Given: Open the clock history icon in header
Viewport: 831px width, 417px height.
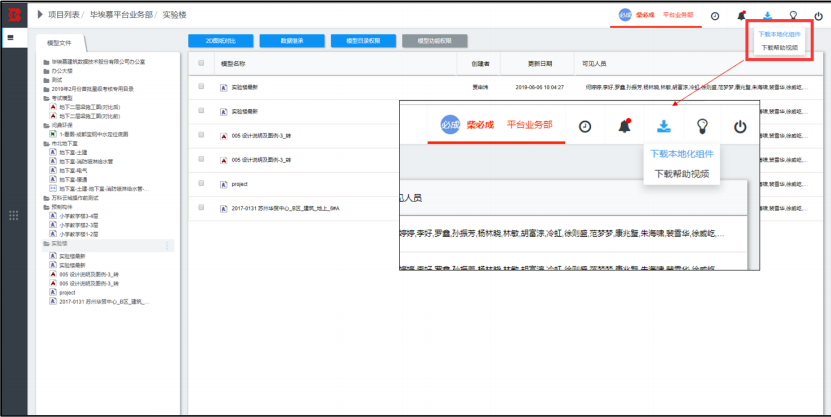Looking at the screenshot, I should [715, 16].
